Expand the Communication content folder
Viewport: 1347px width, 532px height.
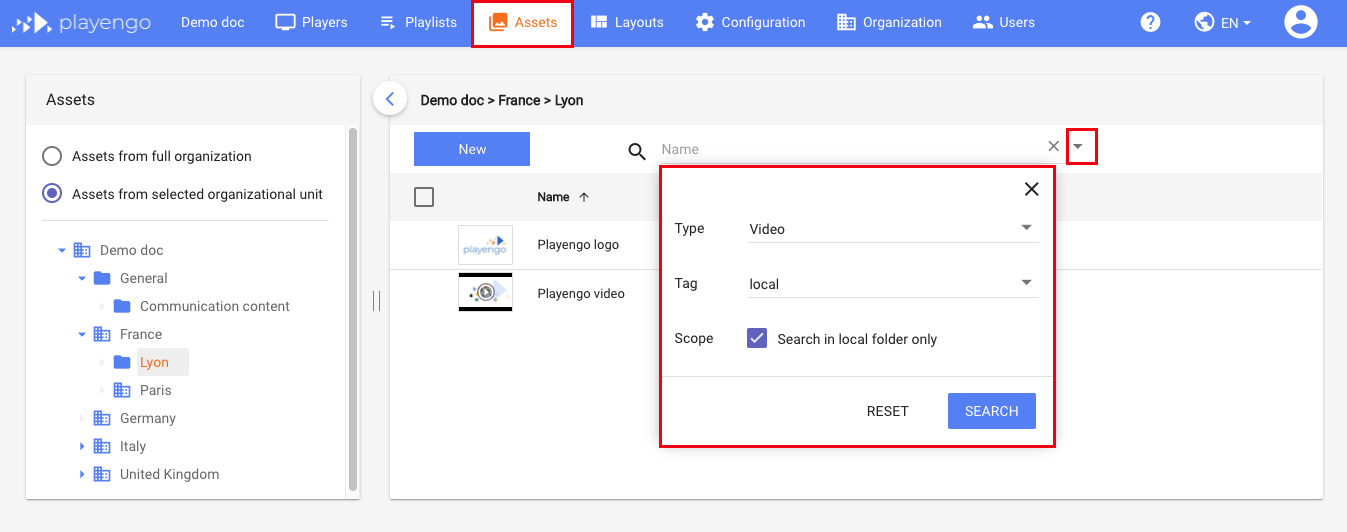coord(102,306)
